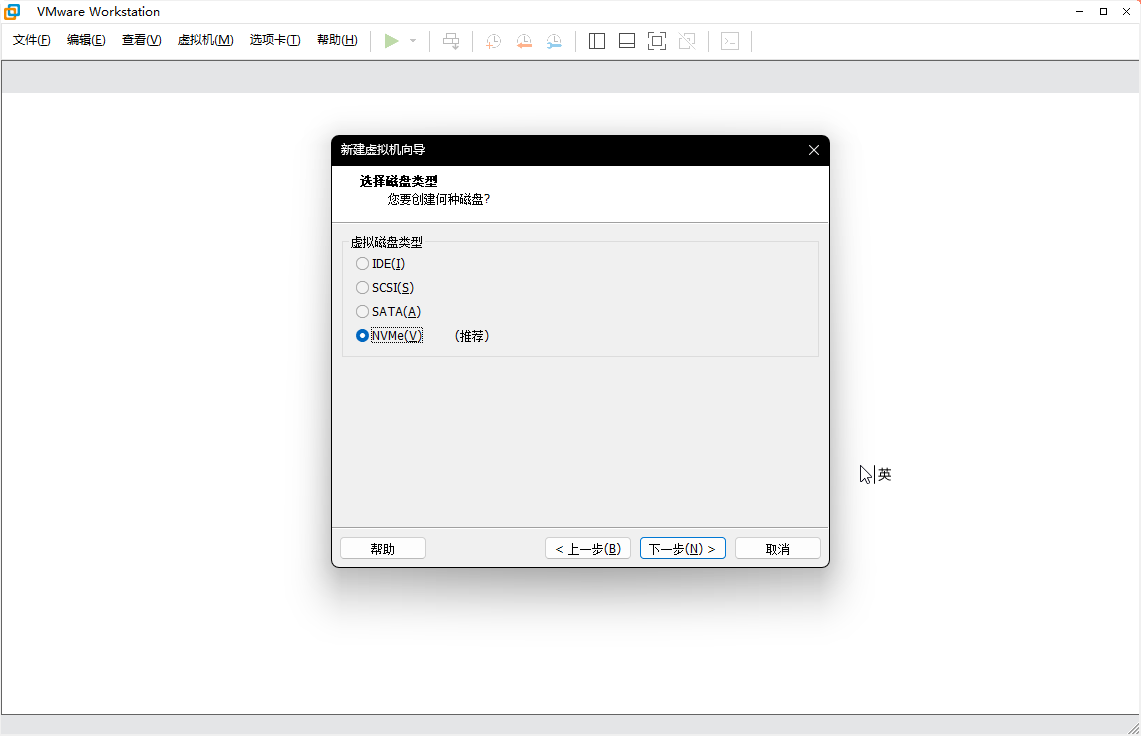Click the (推荐) label beside NVMe

coord(472,336)
